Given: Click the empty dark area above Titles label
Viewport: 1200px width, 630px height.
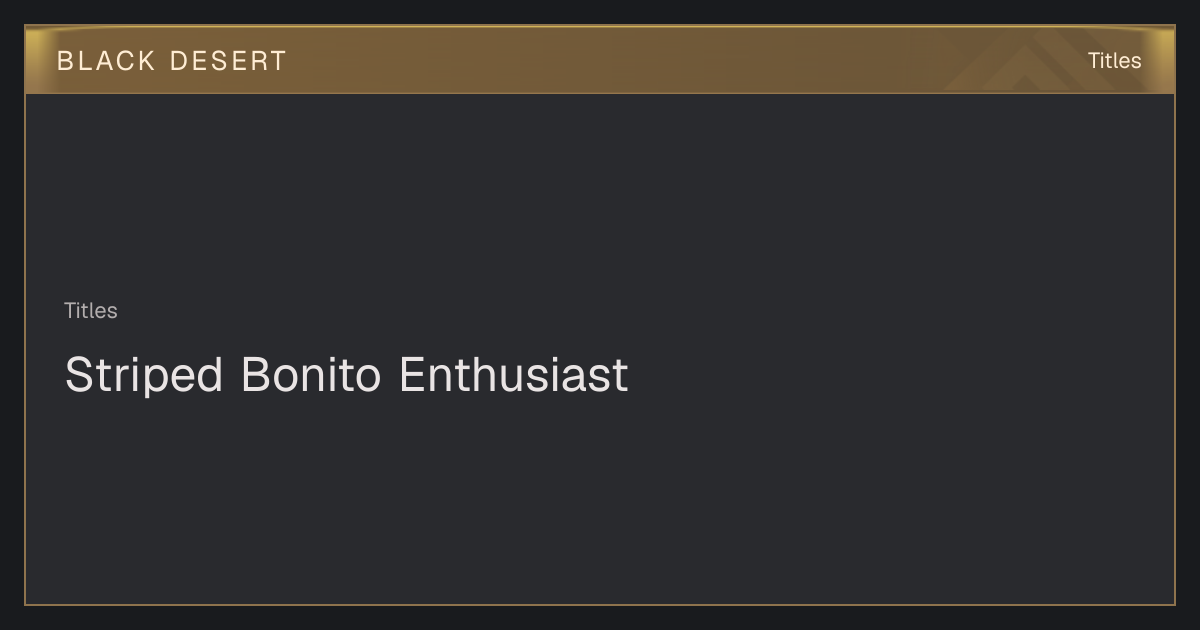Looking at the screenshot, I should coord(600,195).
